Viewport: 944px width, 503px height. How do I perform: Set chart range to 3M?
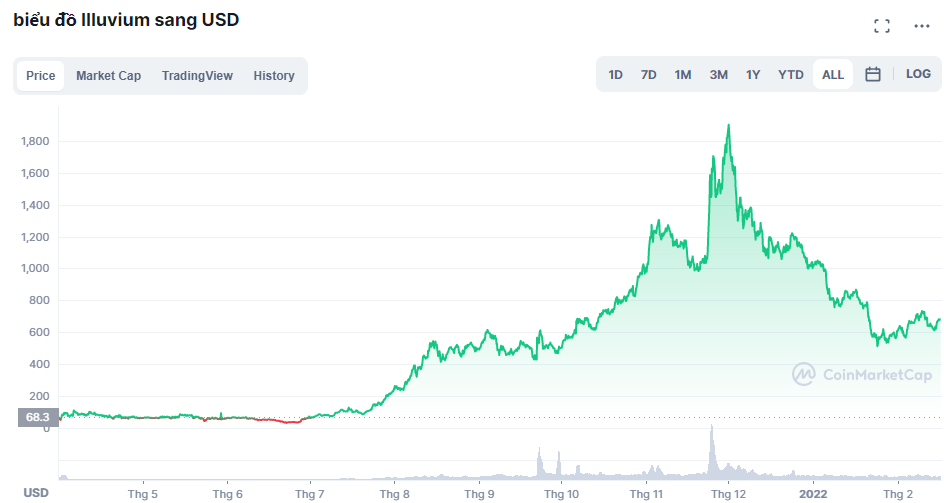point(719,75)
